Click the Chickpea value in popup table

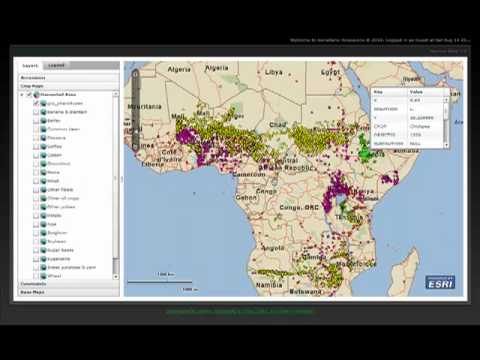point(420,126)
